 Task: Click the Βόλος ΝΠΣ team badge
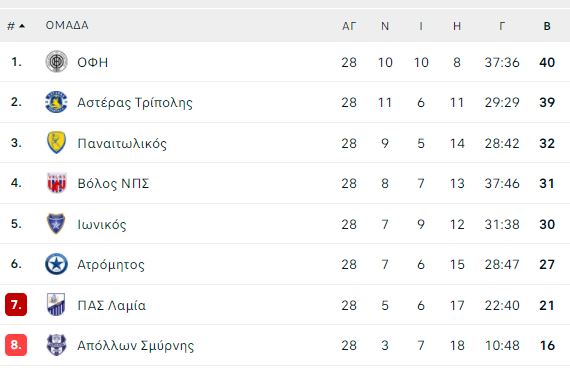(56, 183)
